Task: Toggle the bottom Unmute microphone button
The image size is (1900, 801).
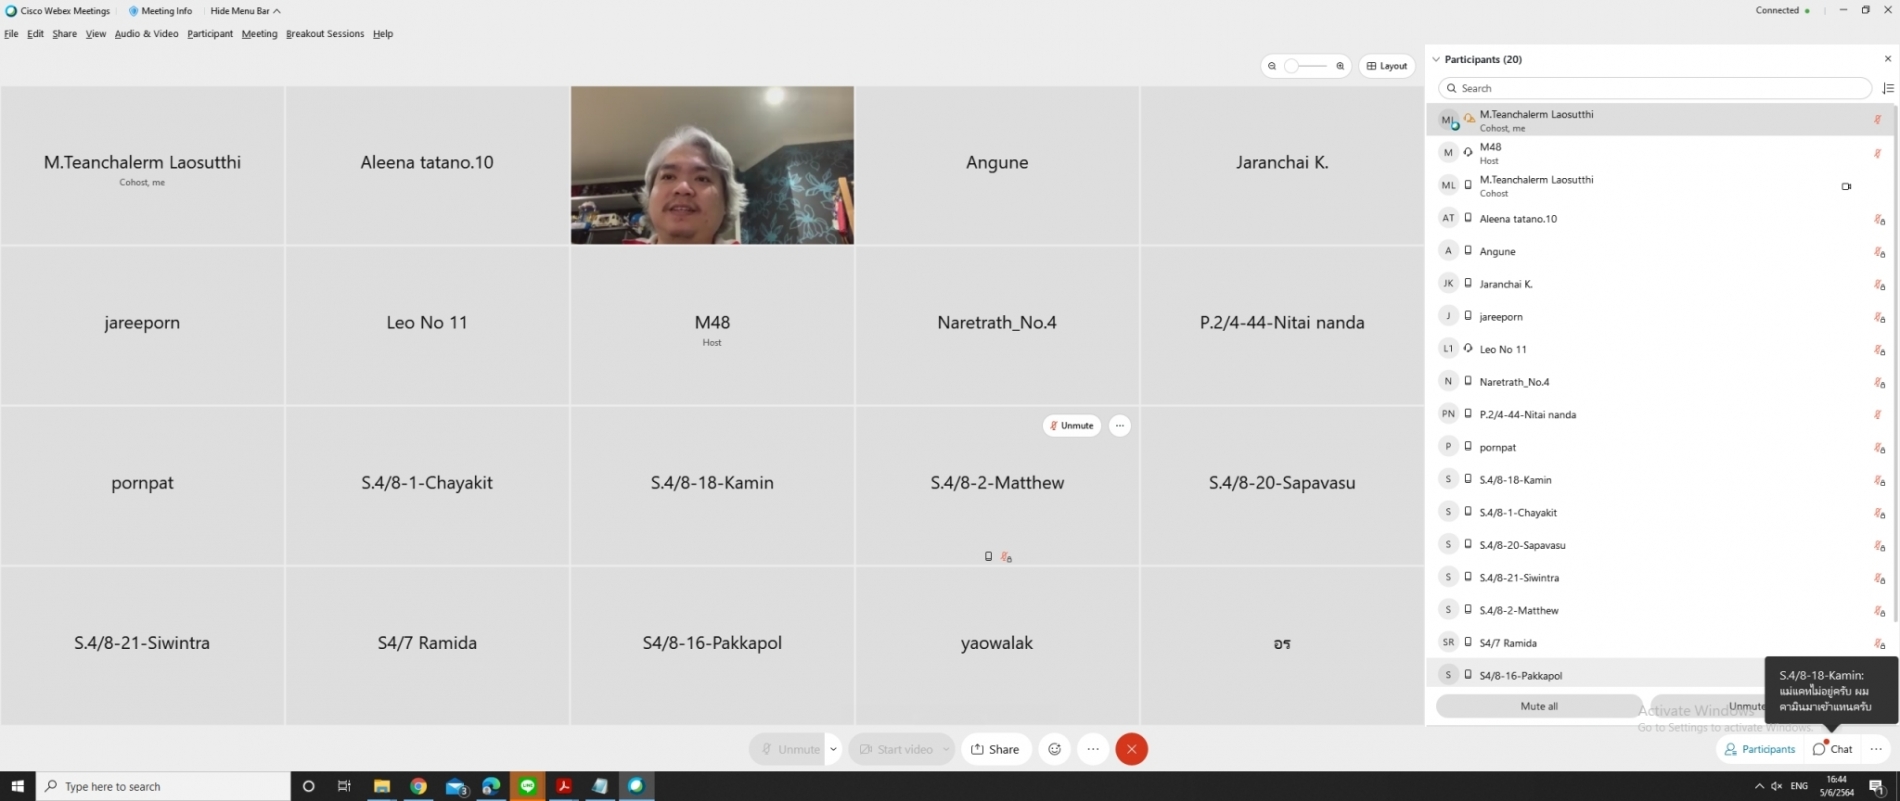Action: coord(788,749)
